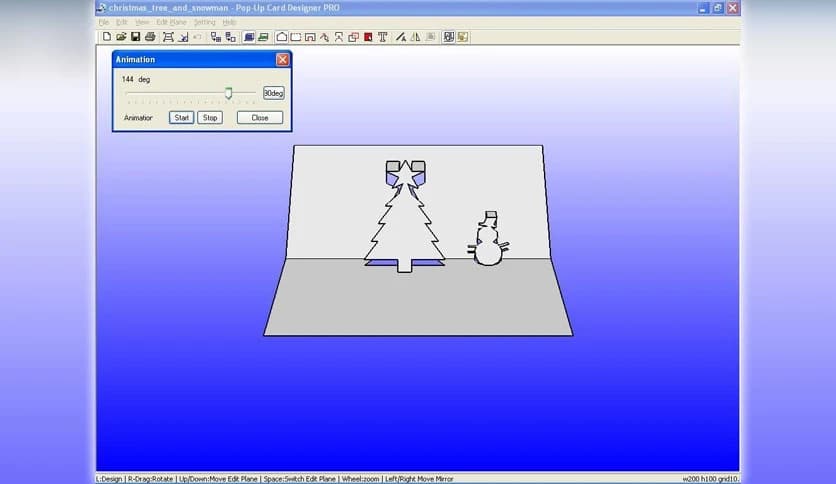Open the Edit Plane menu
The width and height of the screenshot is (836, 484).
[x=171, y=22]
